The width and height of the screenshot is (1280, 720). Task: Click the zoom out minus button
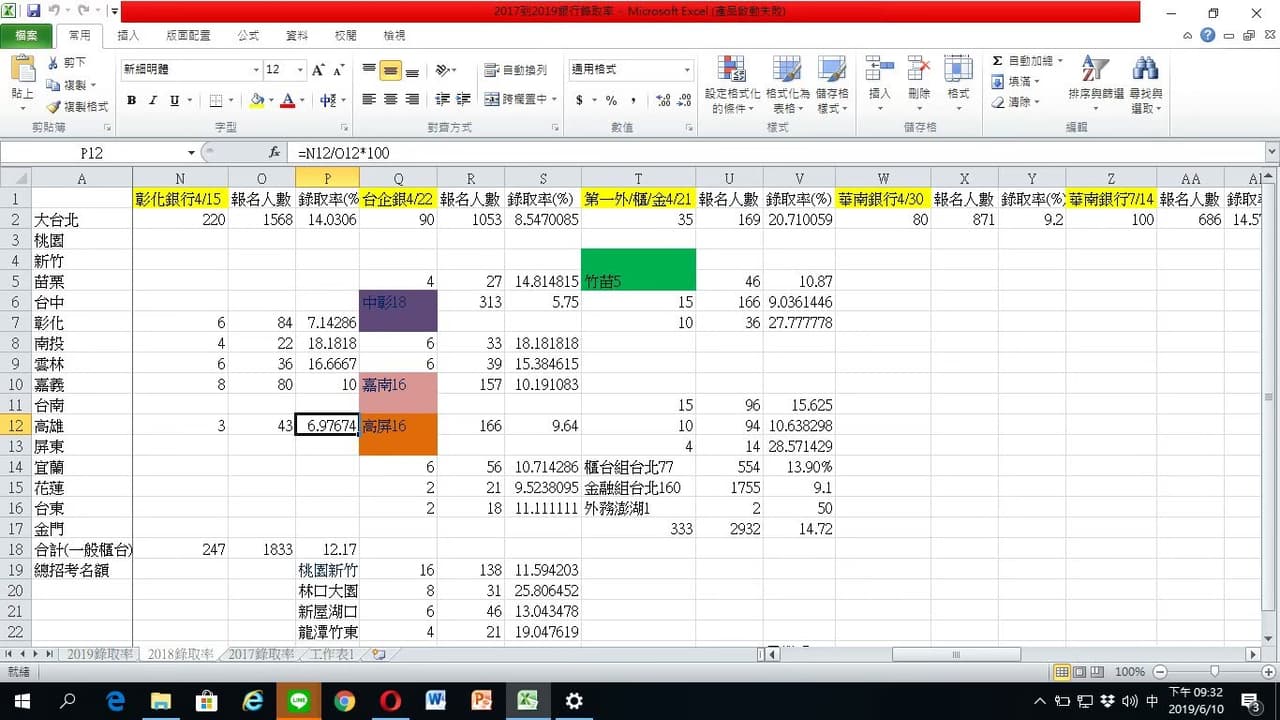coord(1160,672)
